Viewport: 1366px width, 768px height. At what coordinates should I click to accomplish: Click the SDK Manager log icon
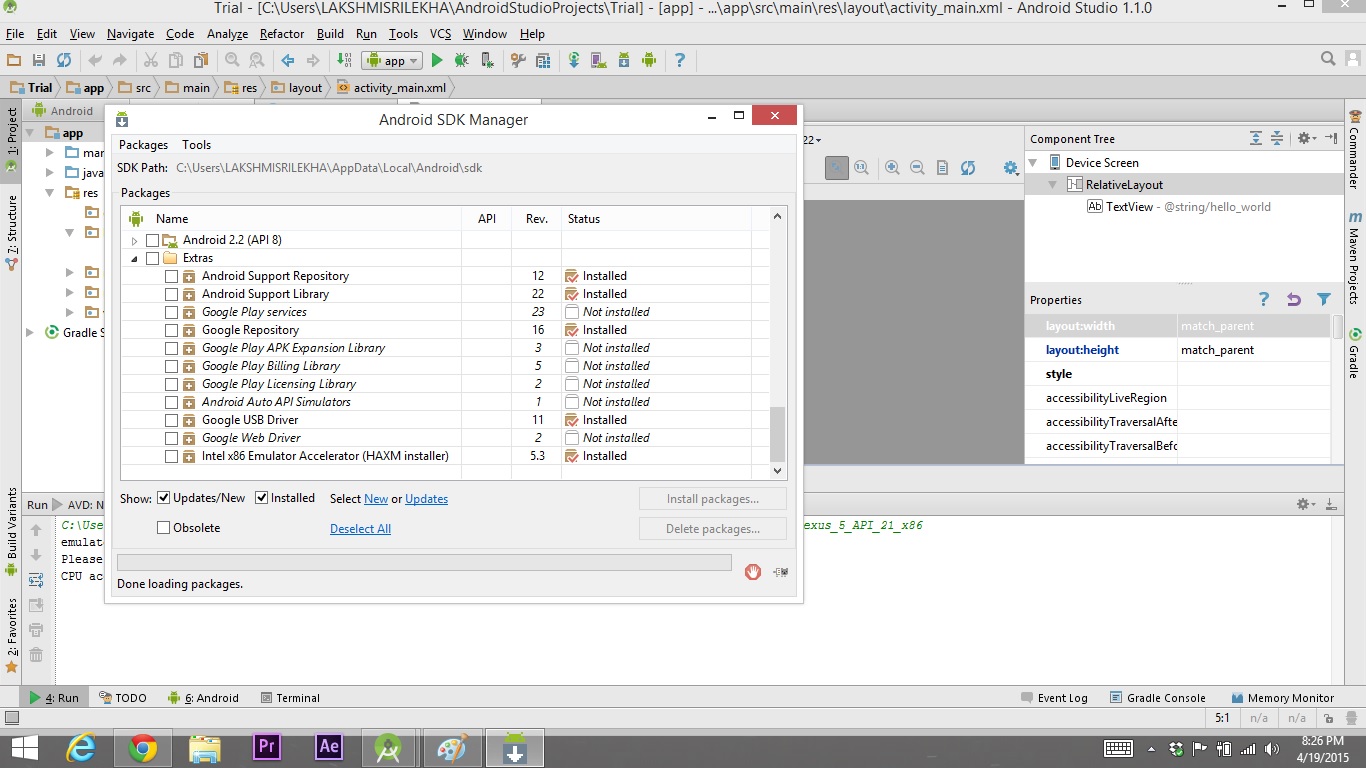[781, 572]
